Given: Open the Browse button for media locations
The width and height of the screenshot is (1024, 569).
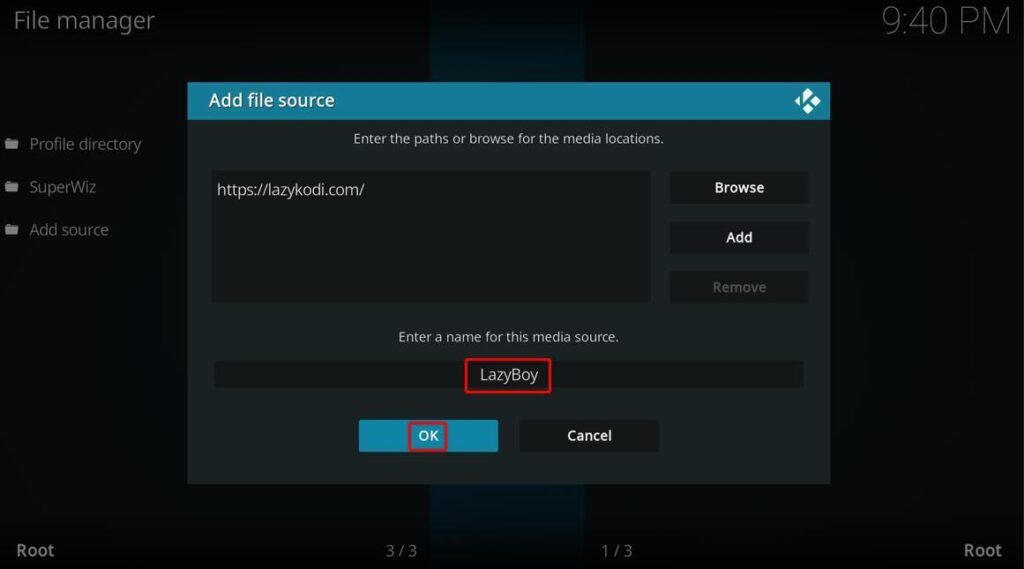Looking at the screenshot, I should coord(739,187).
